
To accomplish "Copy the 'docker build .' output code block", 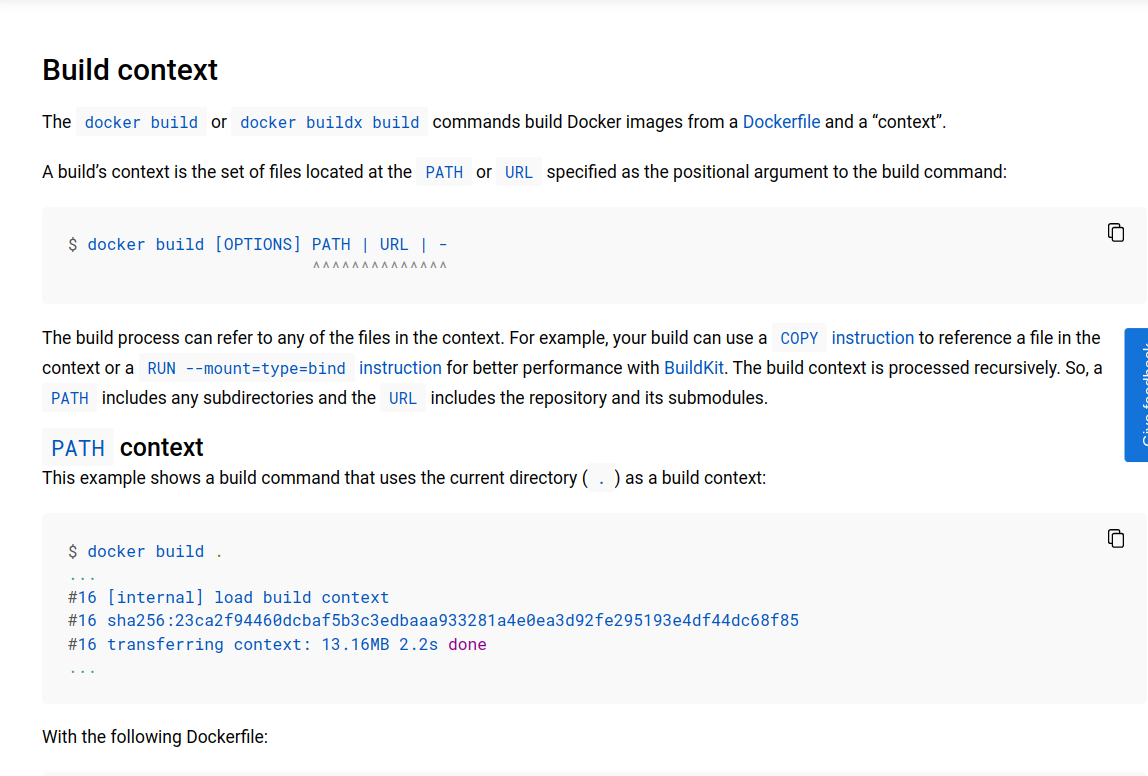I will [x=1116, y=539].
